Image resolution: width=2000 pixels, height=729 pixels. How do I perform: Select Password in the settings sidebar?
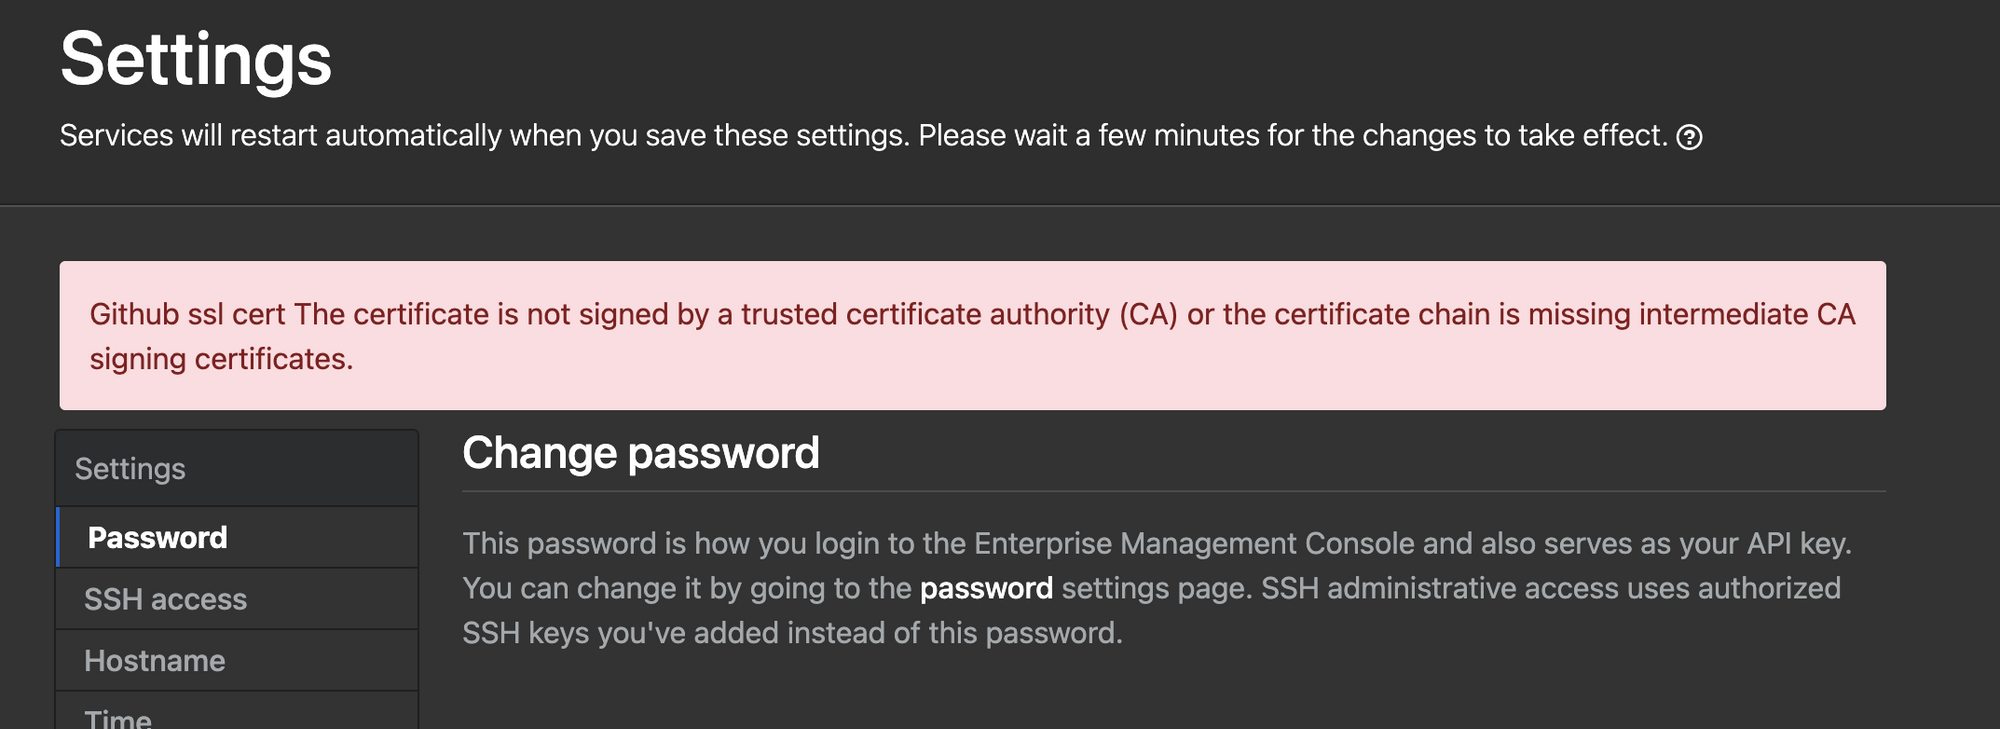[x=158, y=538]
